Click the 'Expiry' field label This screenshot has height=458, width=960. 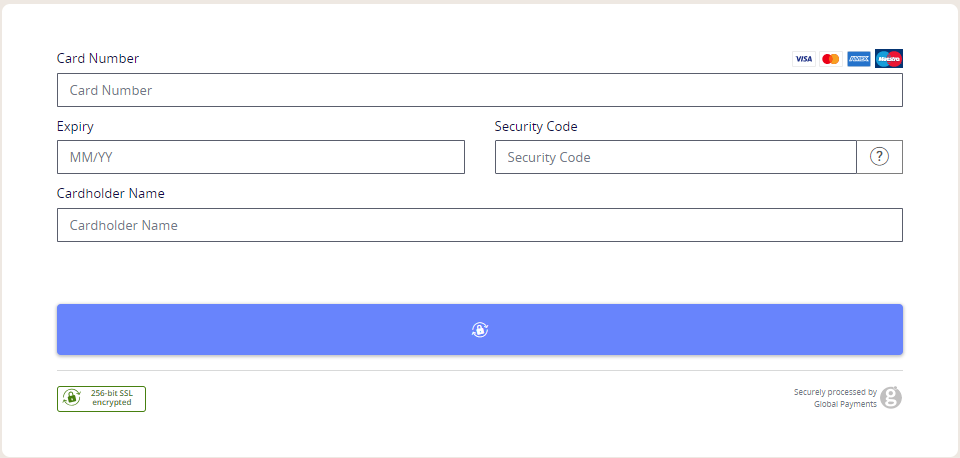[76, 126]
